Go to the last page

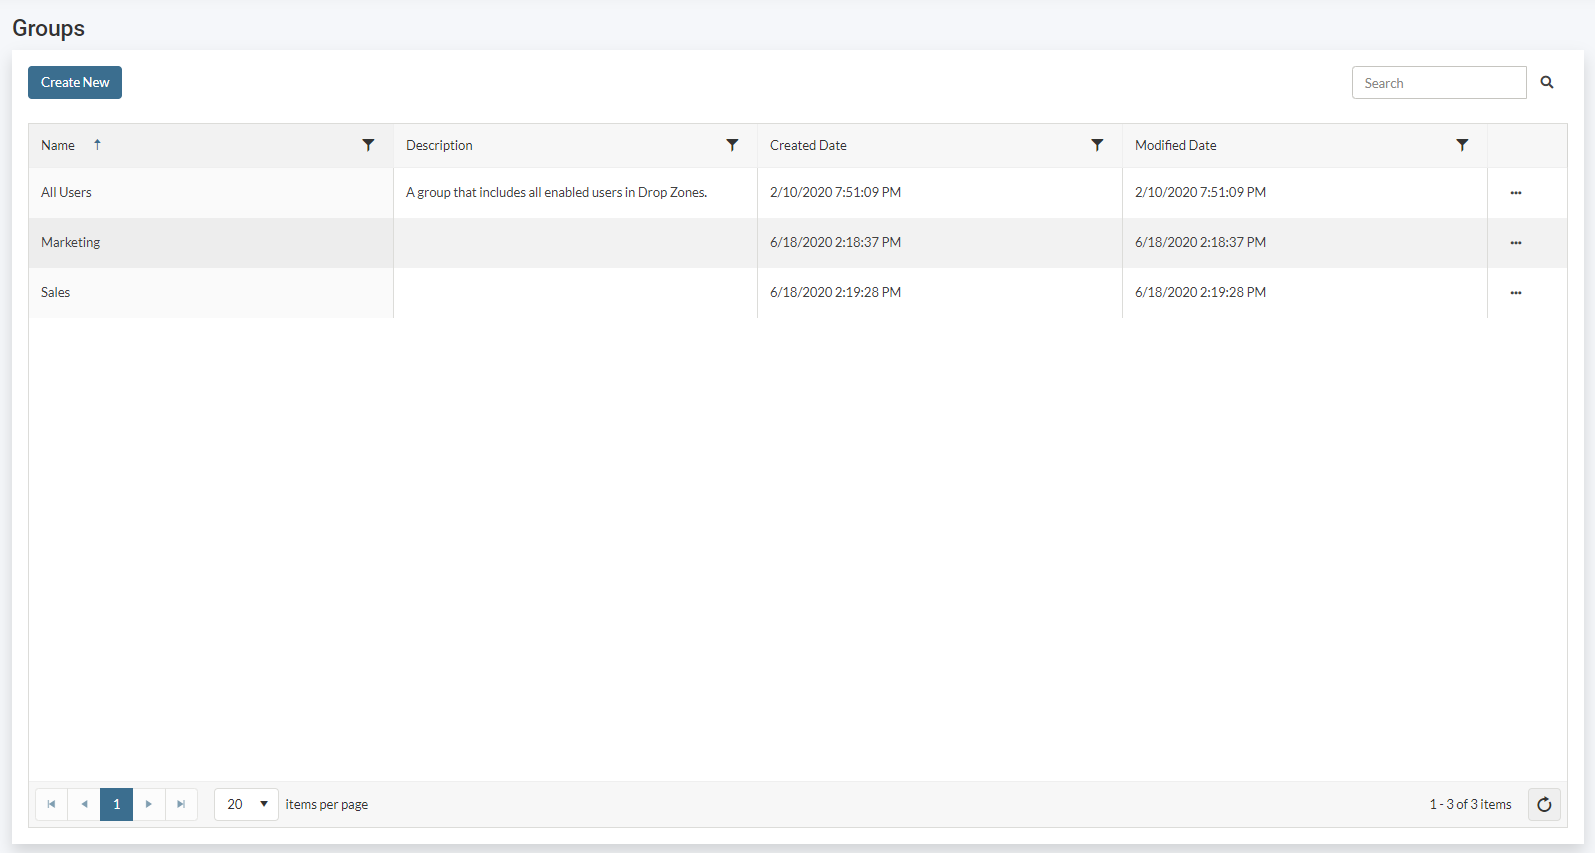click(181, 805)
